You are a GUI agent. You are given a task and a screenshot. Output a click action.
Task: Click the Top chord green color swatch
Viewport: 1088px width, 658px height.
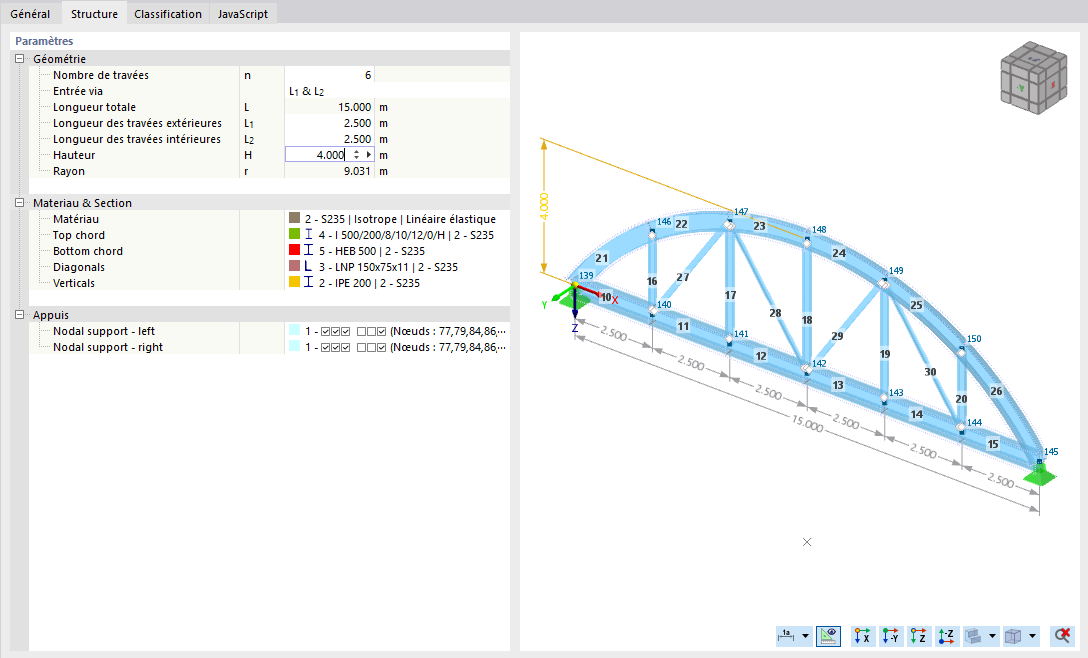click(294, 234)
